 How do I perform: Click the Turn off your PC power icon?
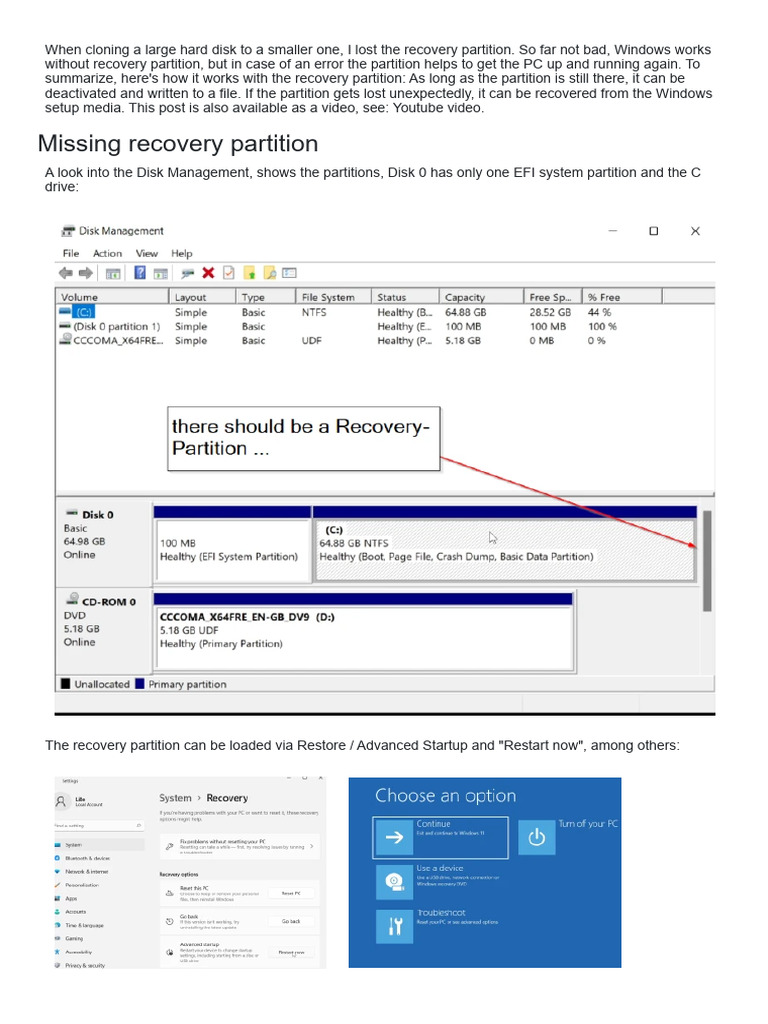[537, 837]
